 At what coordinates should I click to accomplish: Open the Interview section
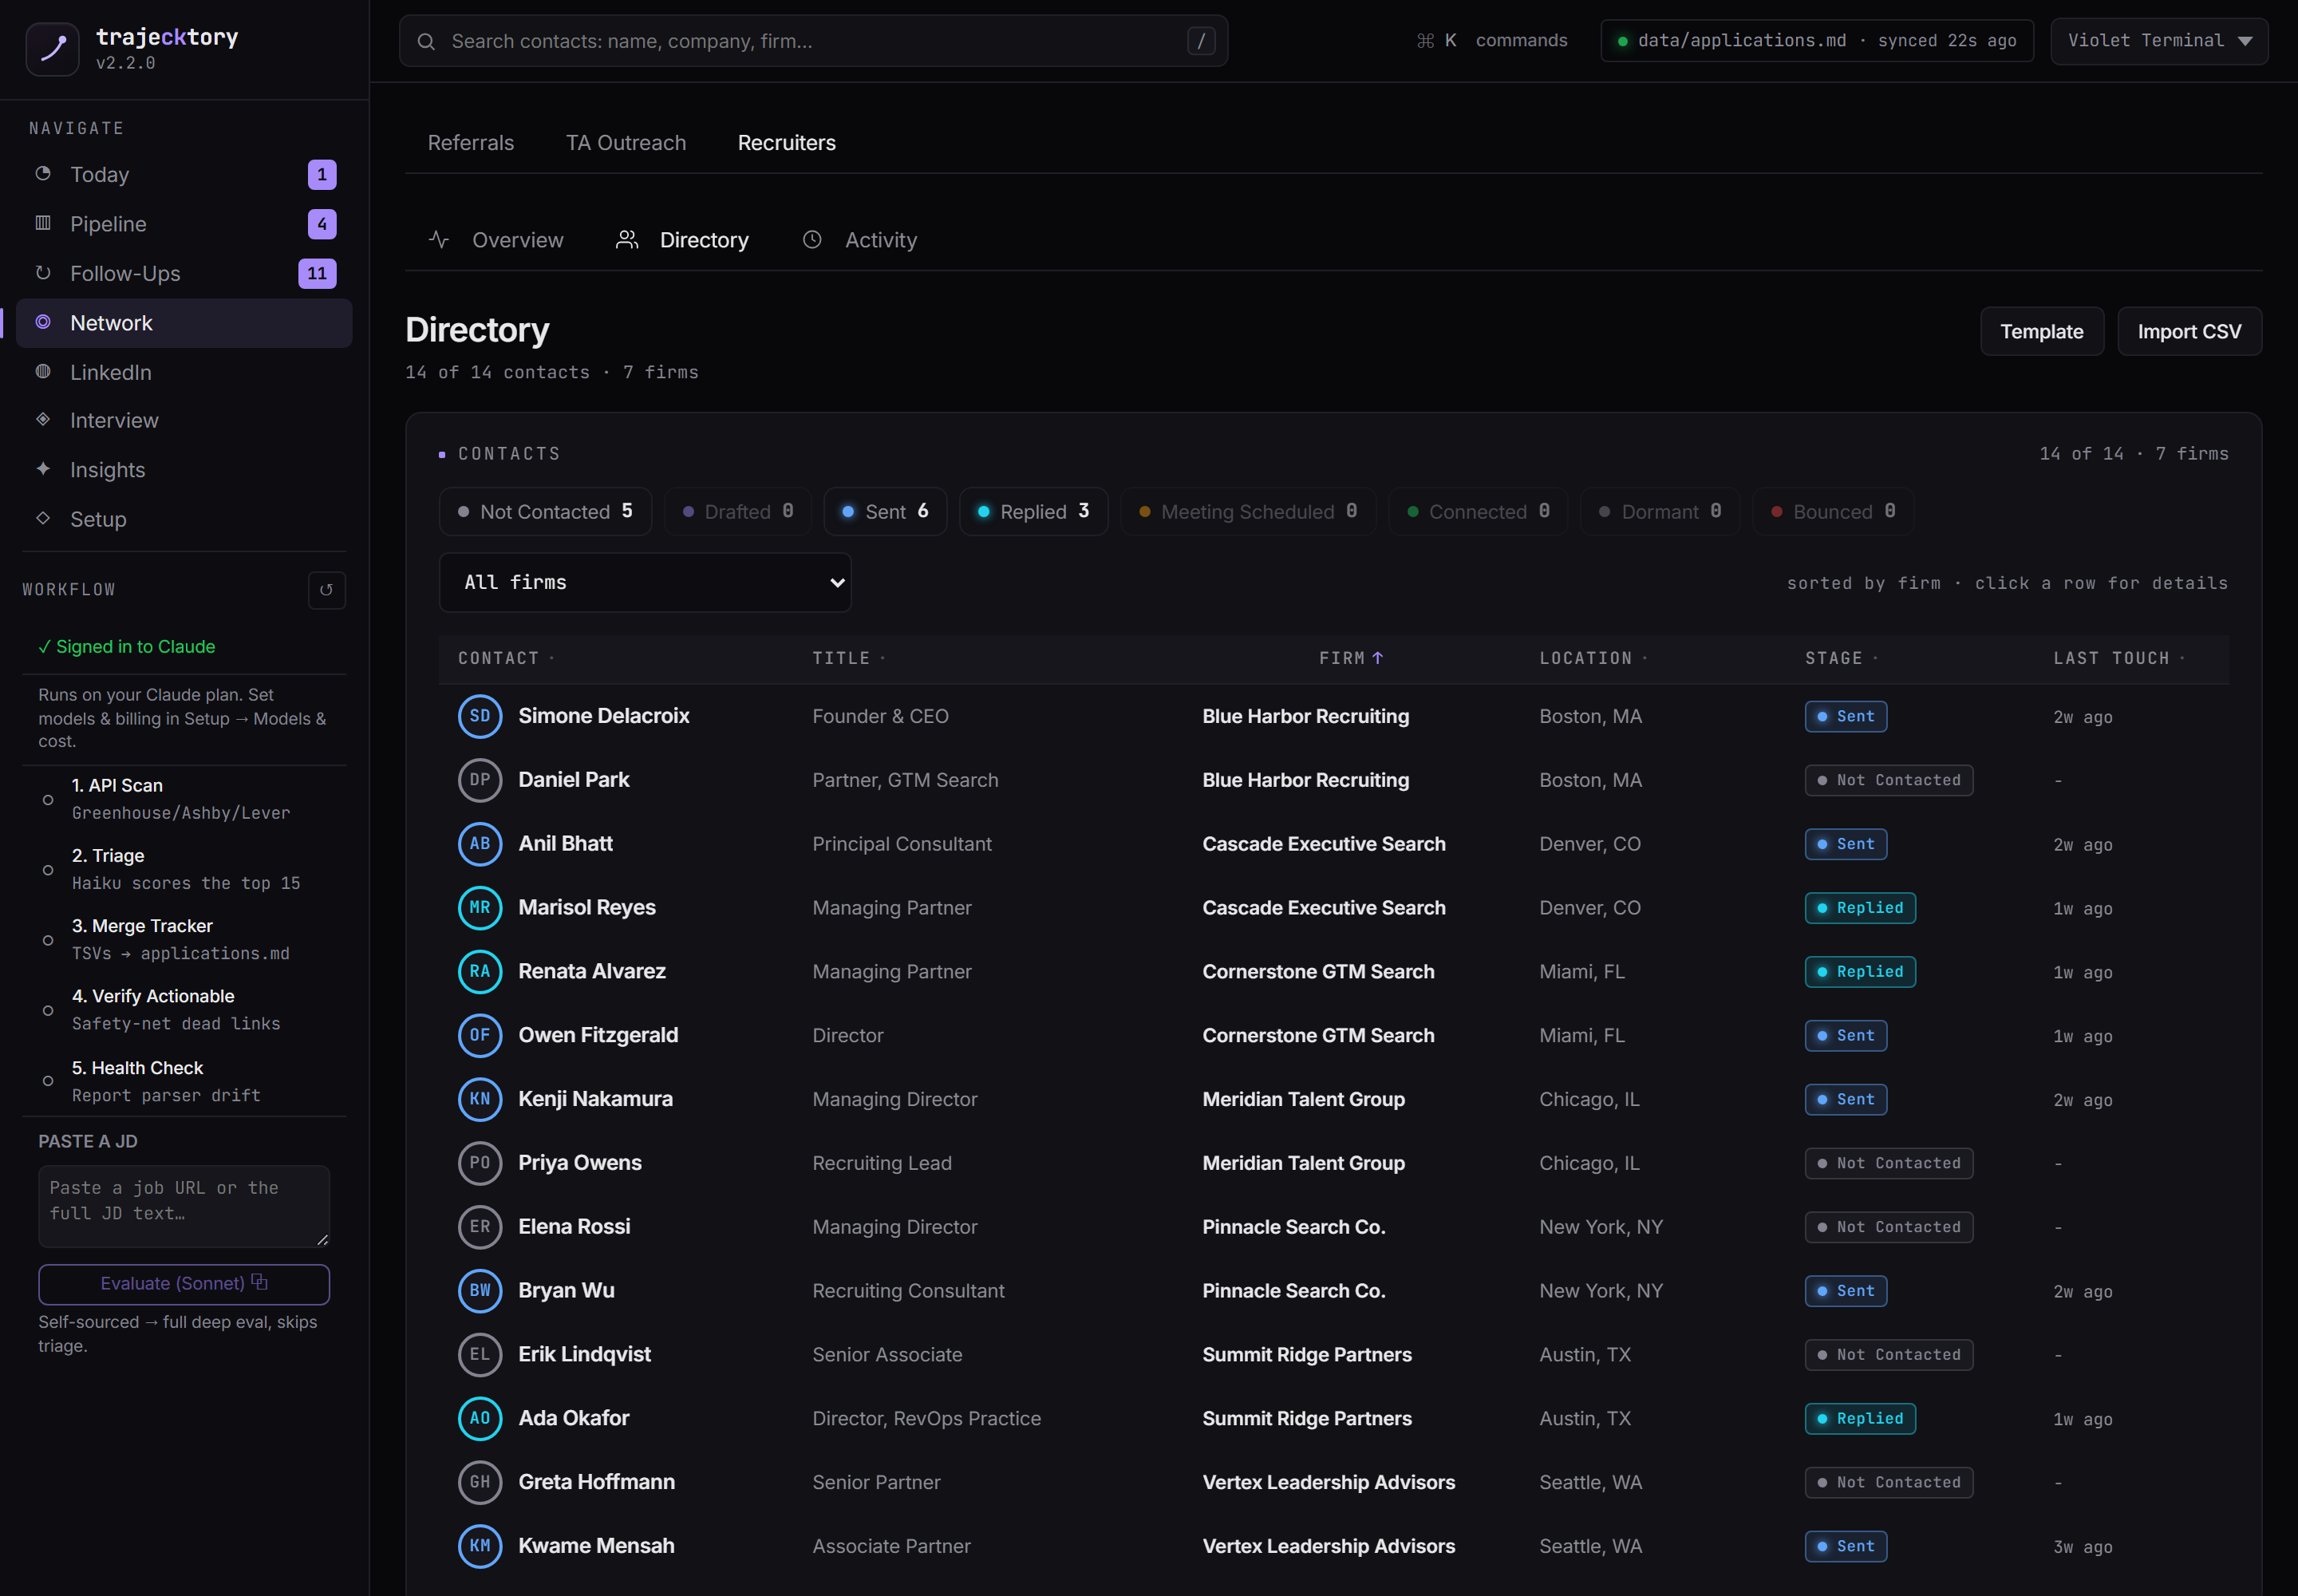pyautogui.click(x=185, y=420)
